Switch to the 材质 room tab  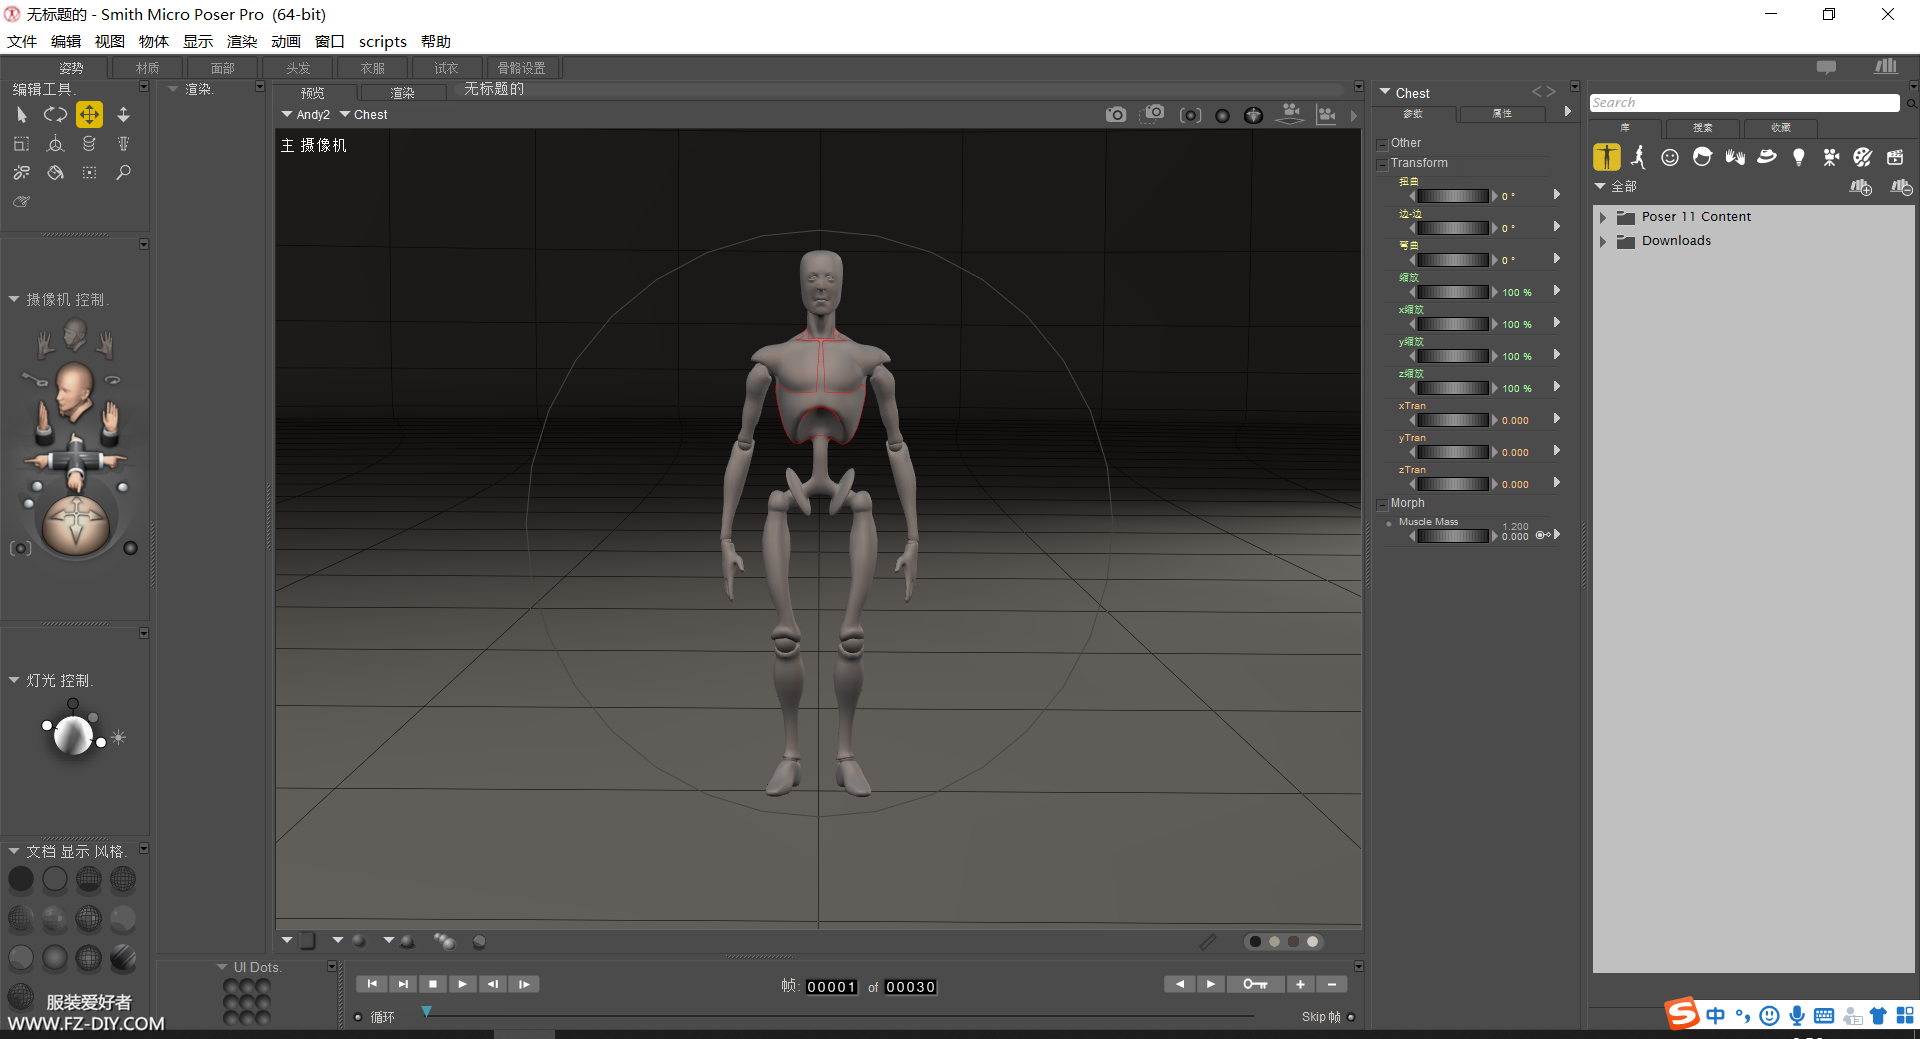click(x=148, y=68)
